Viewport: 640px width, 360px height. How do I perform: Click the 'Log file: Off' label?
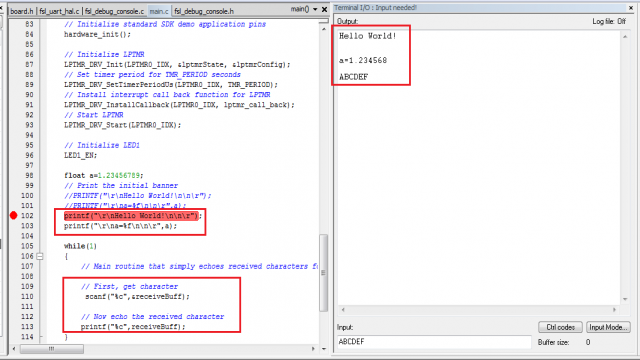[x=609, y=21]
